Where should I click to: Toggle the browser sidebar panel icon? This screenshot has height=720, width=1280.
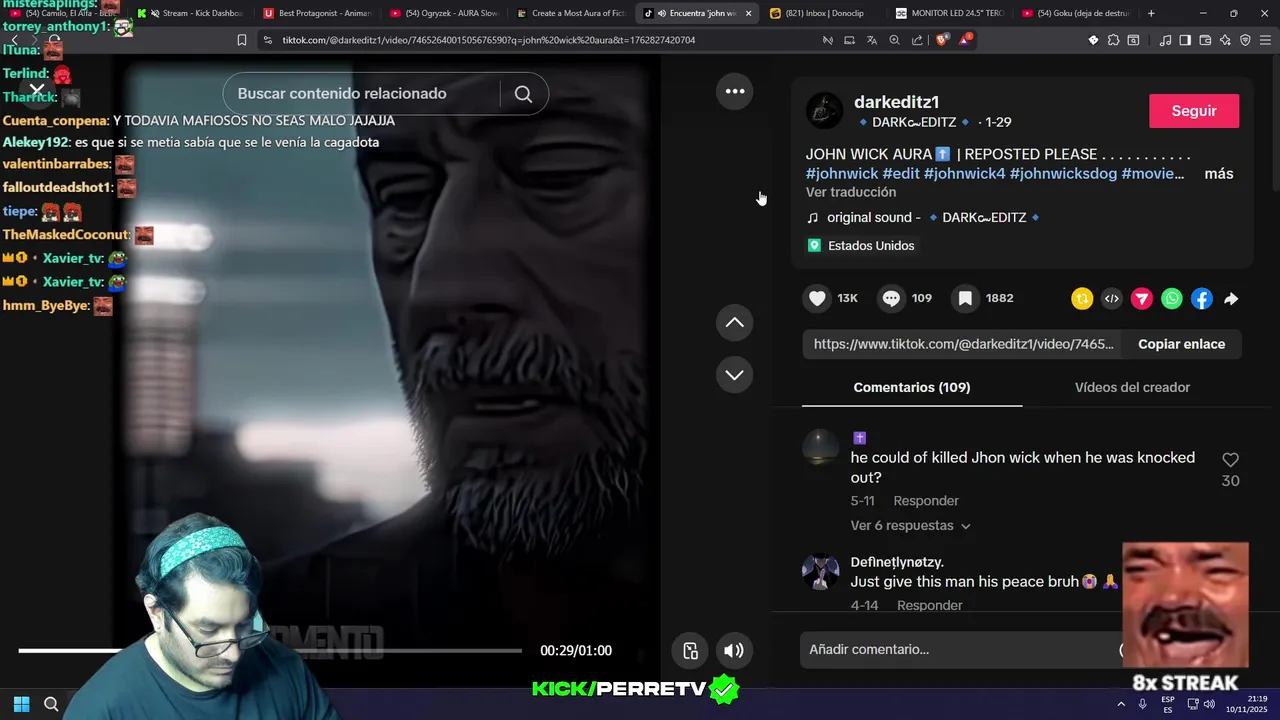1185,40
